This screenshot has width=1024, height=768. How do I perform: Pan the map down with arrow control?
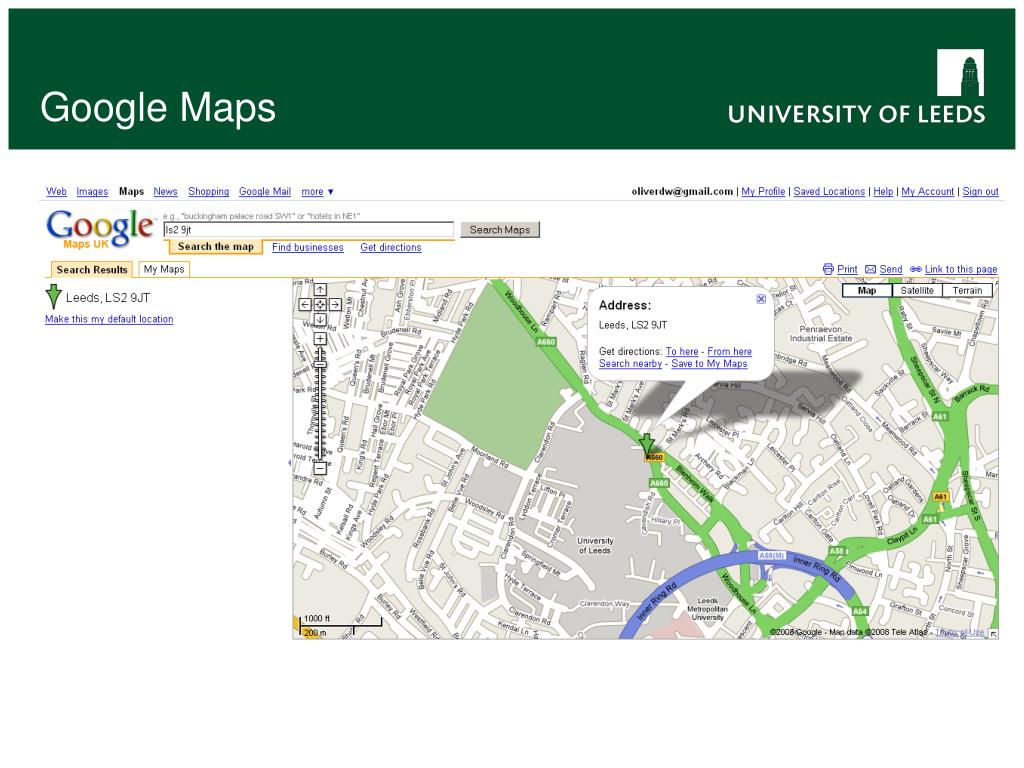click(x=320, y=319)
